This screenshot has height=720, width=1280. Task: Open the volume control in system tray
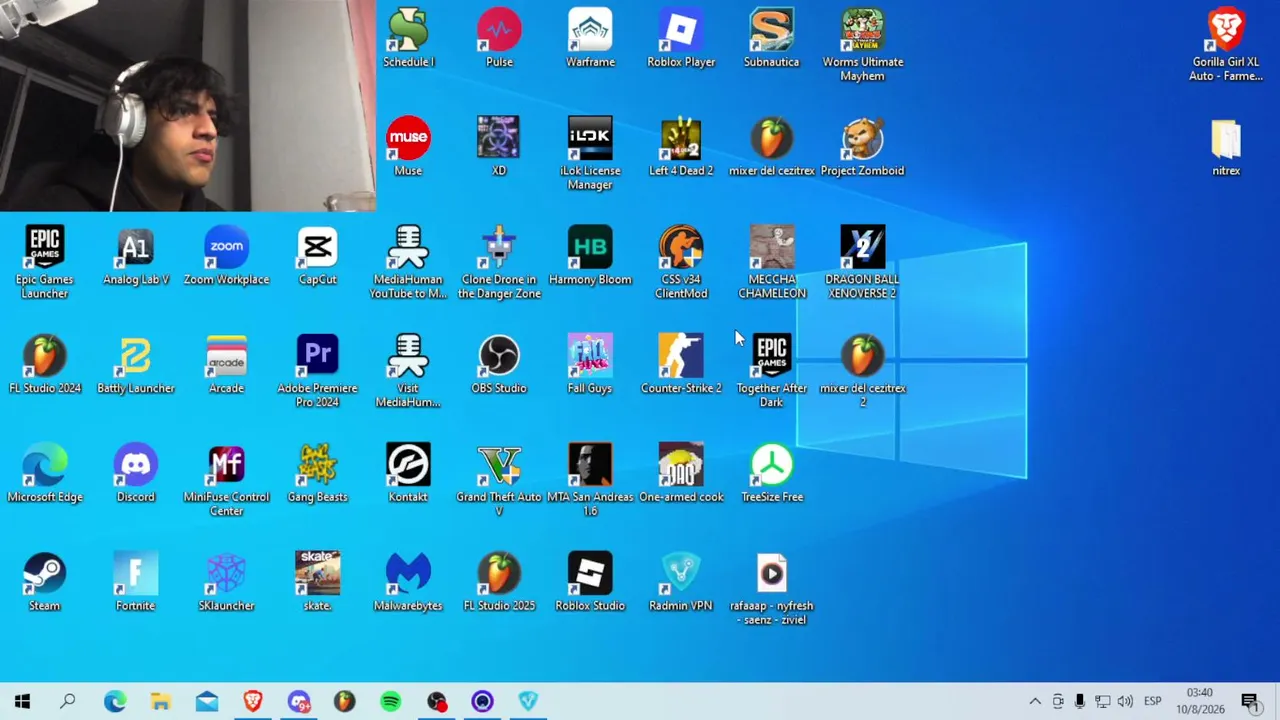pyautogui.click(x=1125, y=701)
